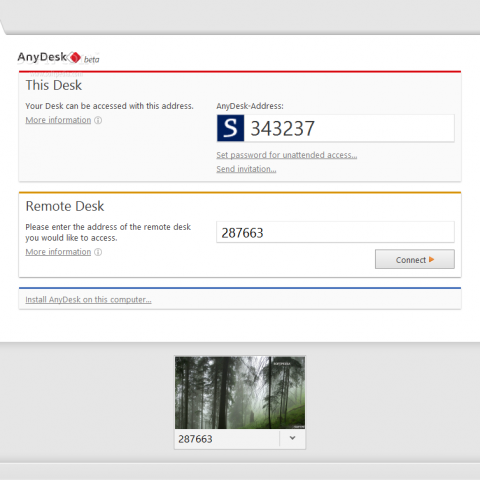Click the AnyDesk-Address label
The width and height of the screenshot is (480, 480).
point(250,106)
